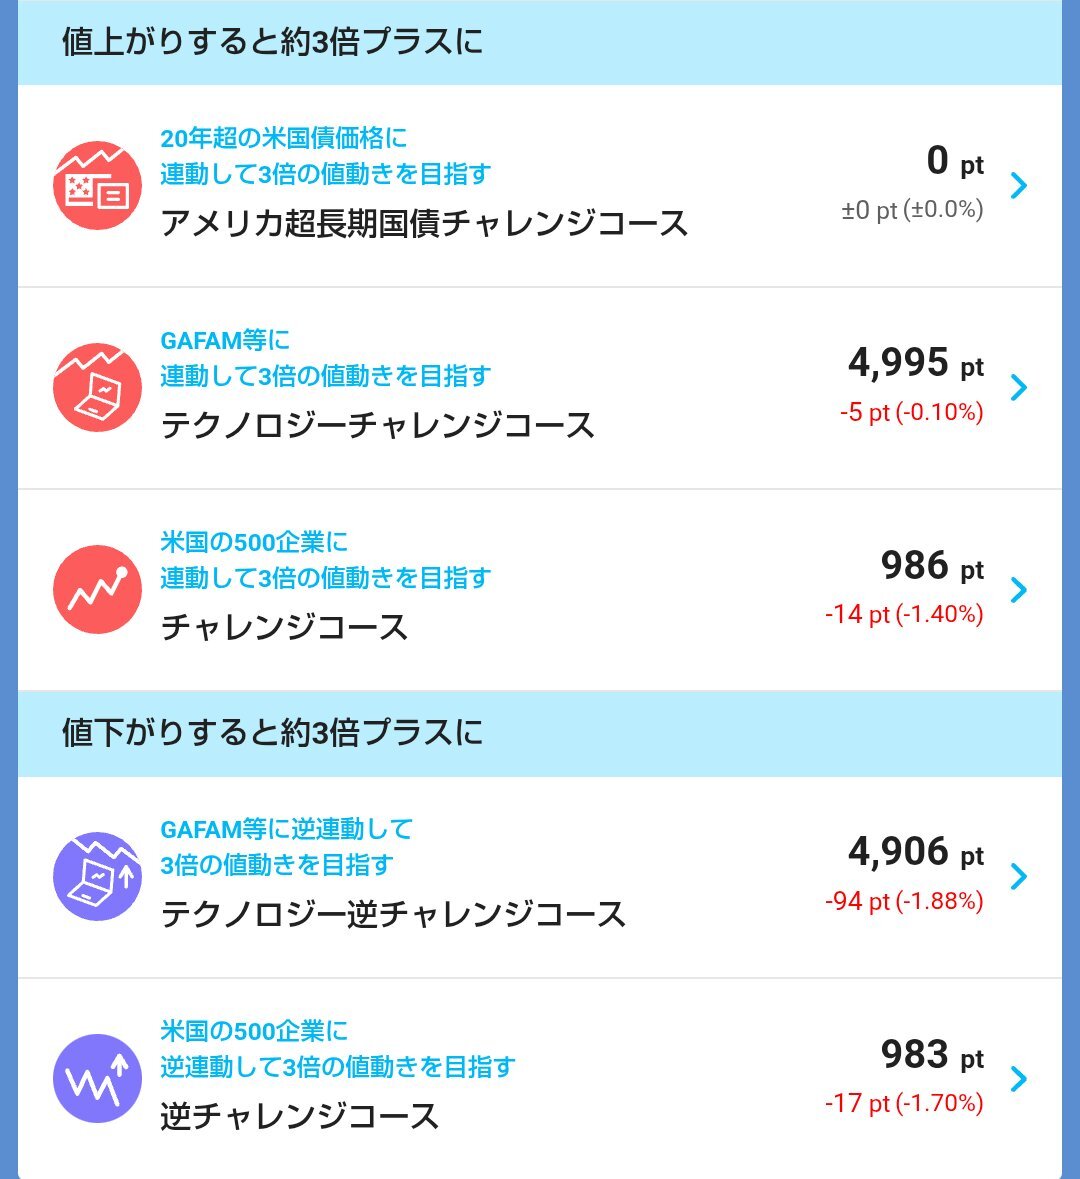Select the テクノロジー逆チャレンジコース title
This screenshot has width=1080, height=1179.
393,914
